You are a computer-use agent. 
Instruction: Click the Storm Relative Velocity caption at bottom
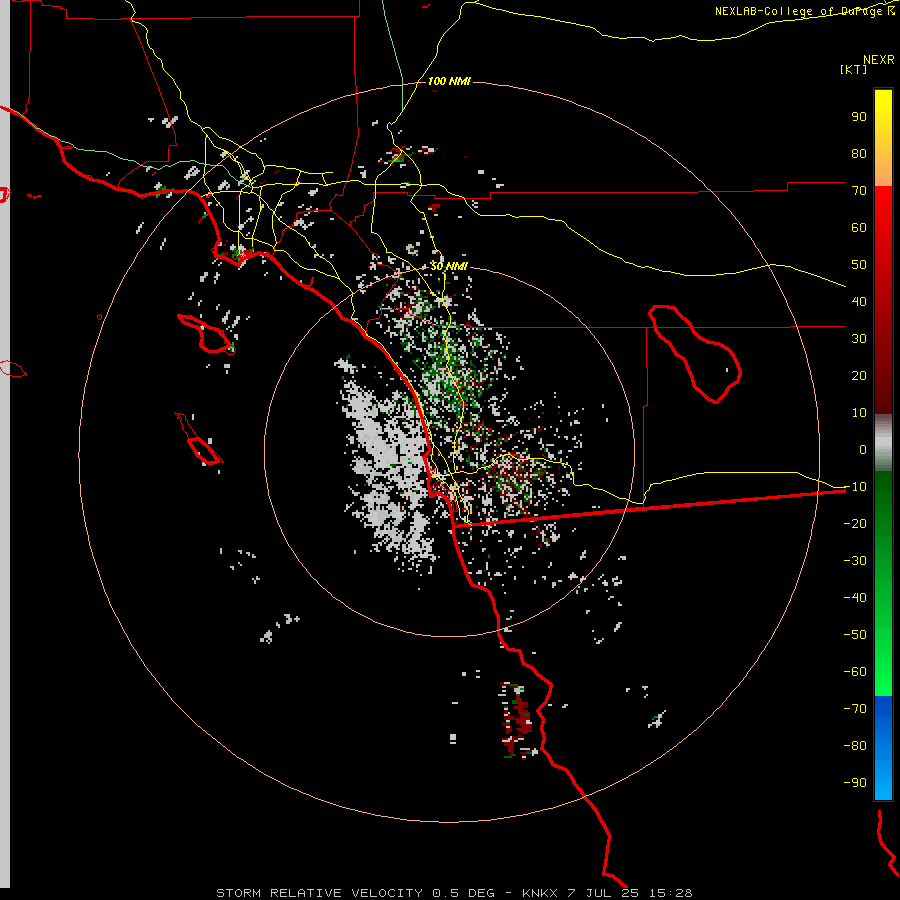click(454, 893)
